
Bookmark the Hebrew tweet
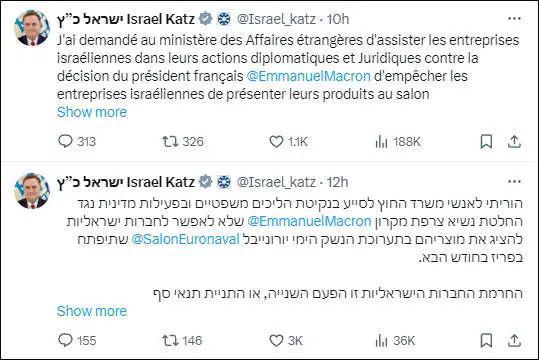[x=486, y=341]
